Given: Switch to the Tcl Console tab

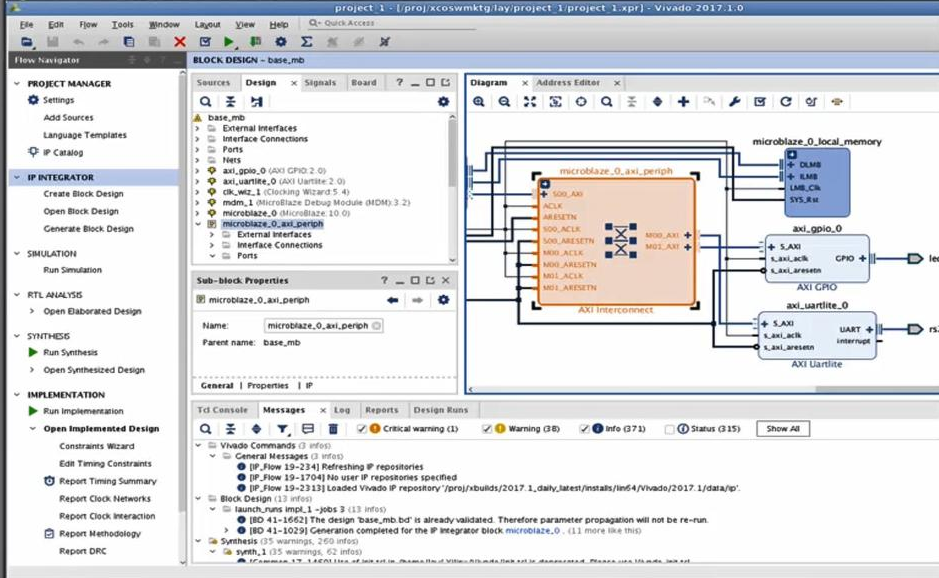Looking at the screenshot, I should pos(222,410).
